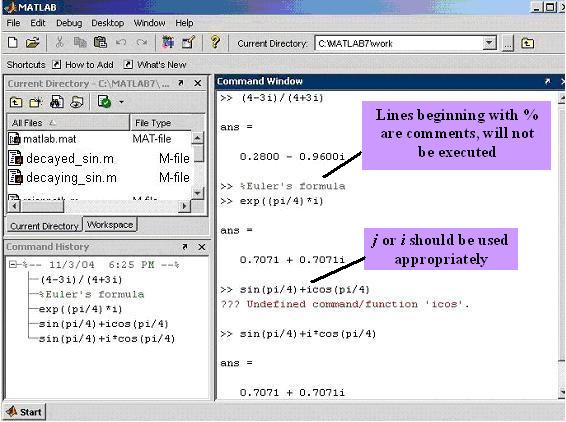Image resolution: width=566 pixels, height=422 pixels.
Task: Click the Redo arrow icon
Action: pyautogui.click(x=142, y=43)
